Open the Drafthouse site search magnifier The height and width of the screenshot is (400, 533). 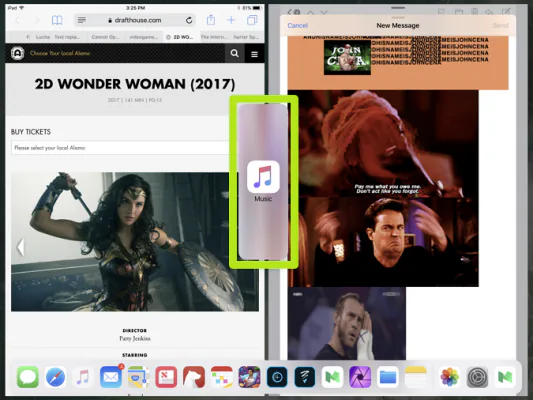(x=235, y=53)
